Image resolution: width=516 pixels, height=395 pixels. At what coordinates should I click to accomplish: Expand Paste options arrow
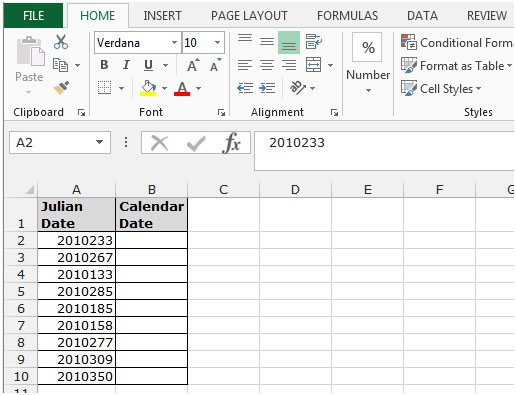(x=29, y=92)
